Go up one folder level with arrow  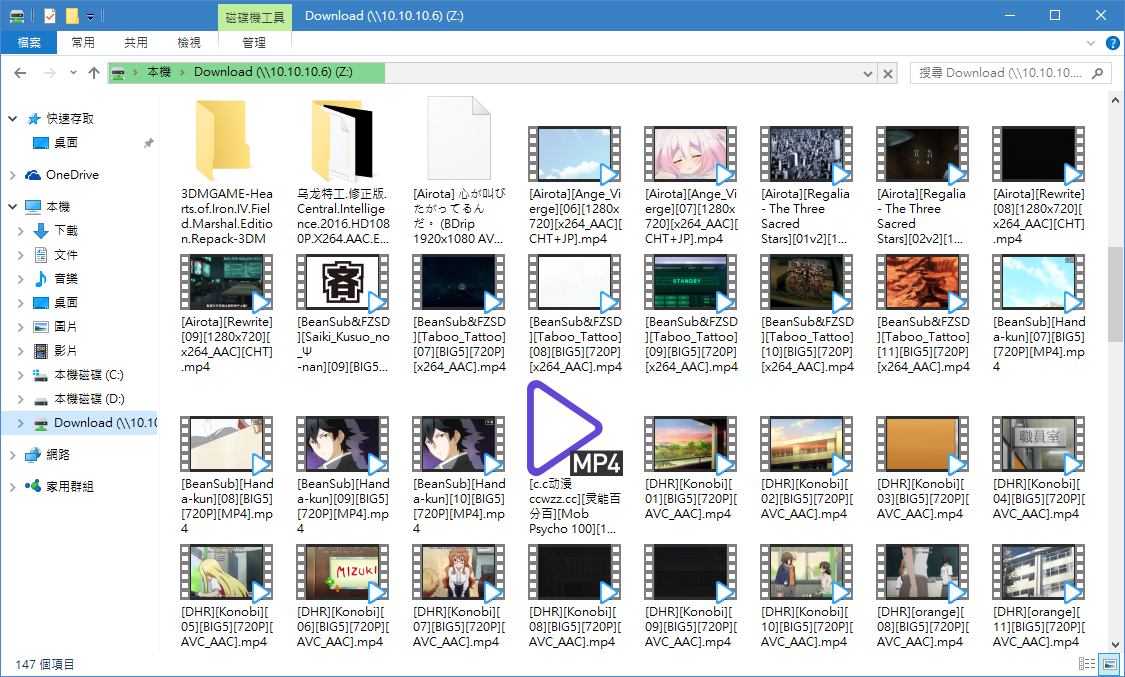pyautogui.click(x=94, y=72)
